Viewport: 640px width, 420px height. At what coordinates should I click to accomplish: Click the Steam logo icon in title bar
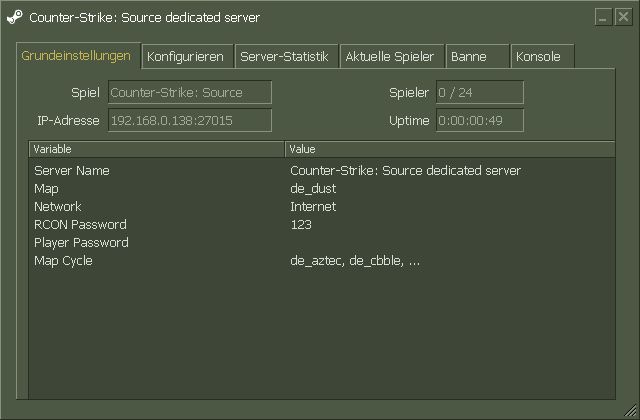[x=15, y=17]
